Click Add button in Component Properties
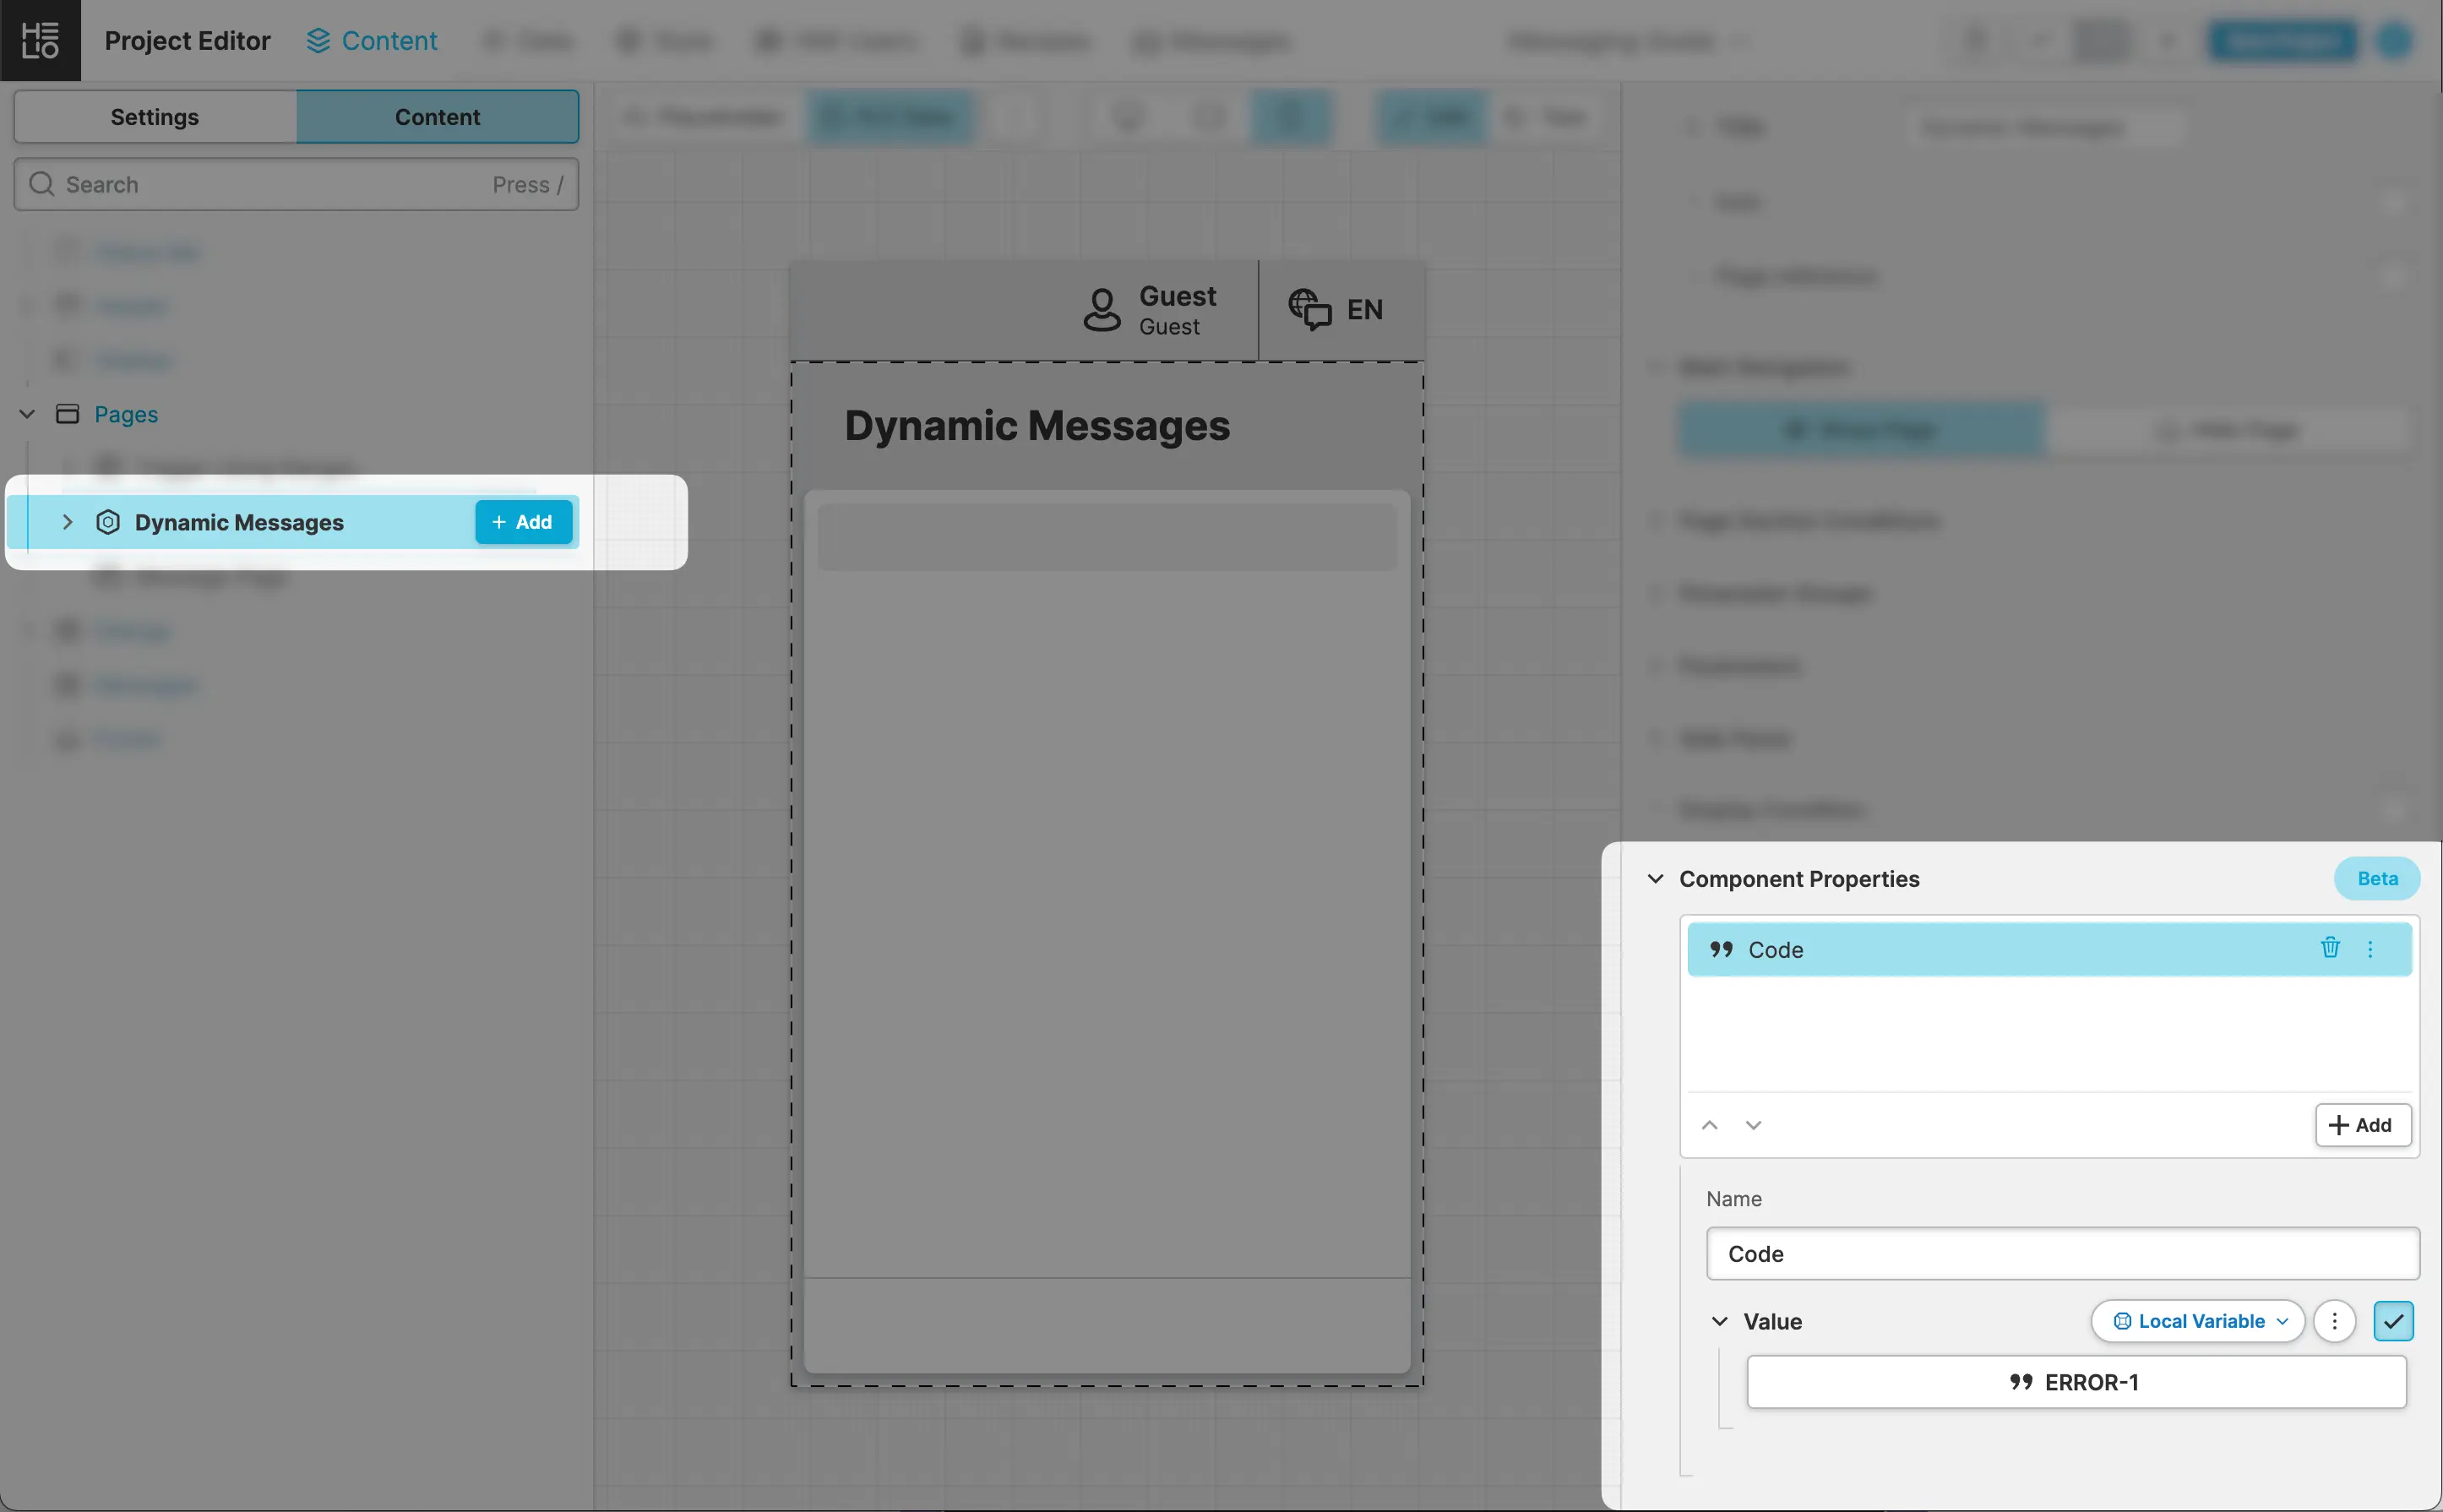2443x1512 pixels. coord(2362,1125)
